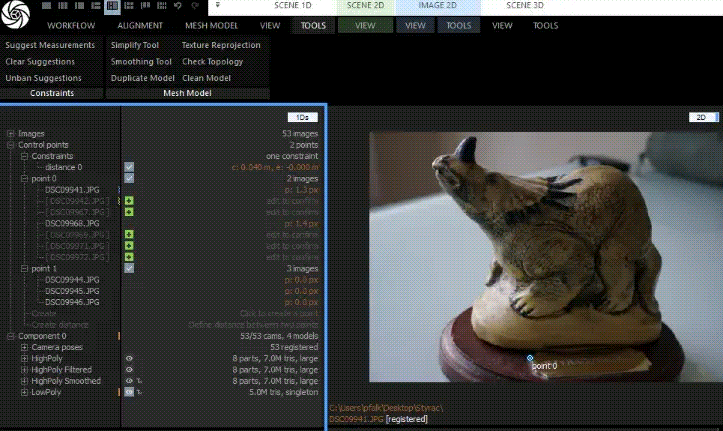Switch to the MESH MODEL ribbon tab
Viewport: 723px width, 431px height.
(x=210, y=25)
